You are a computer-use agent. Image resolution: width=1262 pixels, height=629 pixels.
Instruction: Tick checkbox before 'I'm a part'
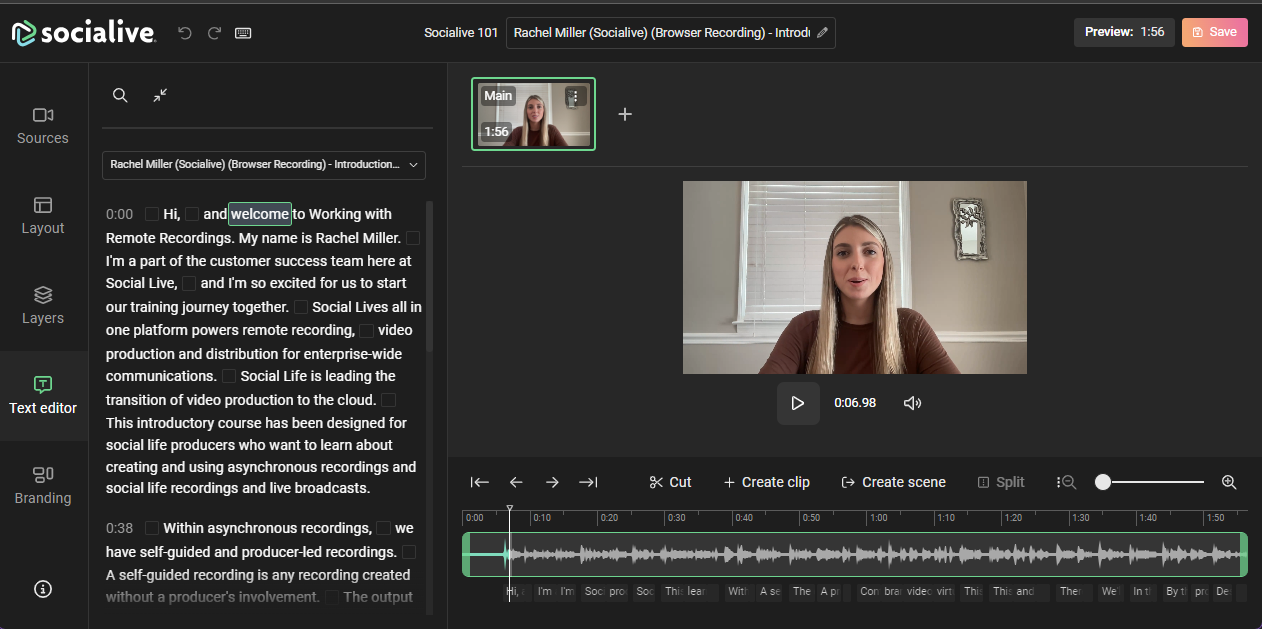click(x=413, y=238)
